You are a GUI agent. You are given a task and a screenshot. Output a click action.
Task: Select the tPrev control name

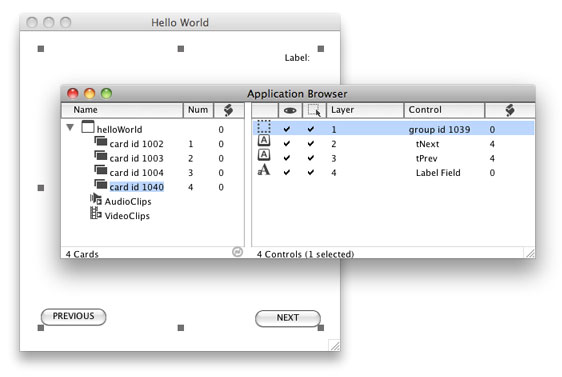pos(427,158)
